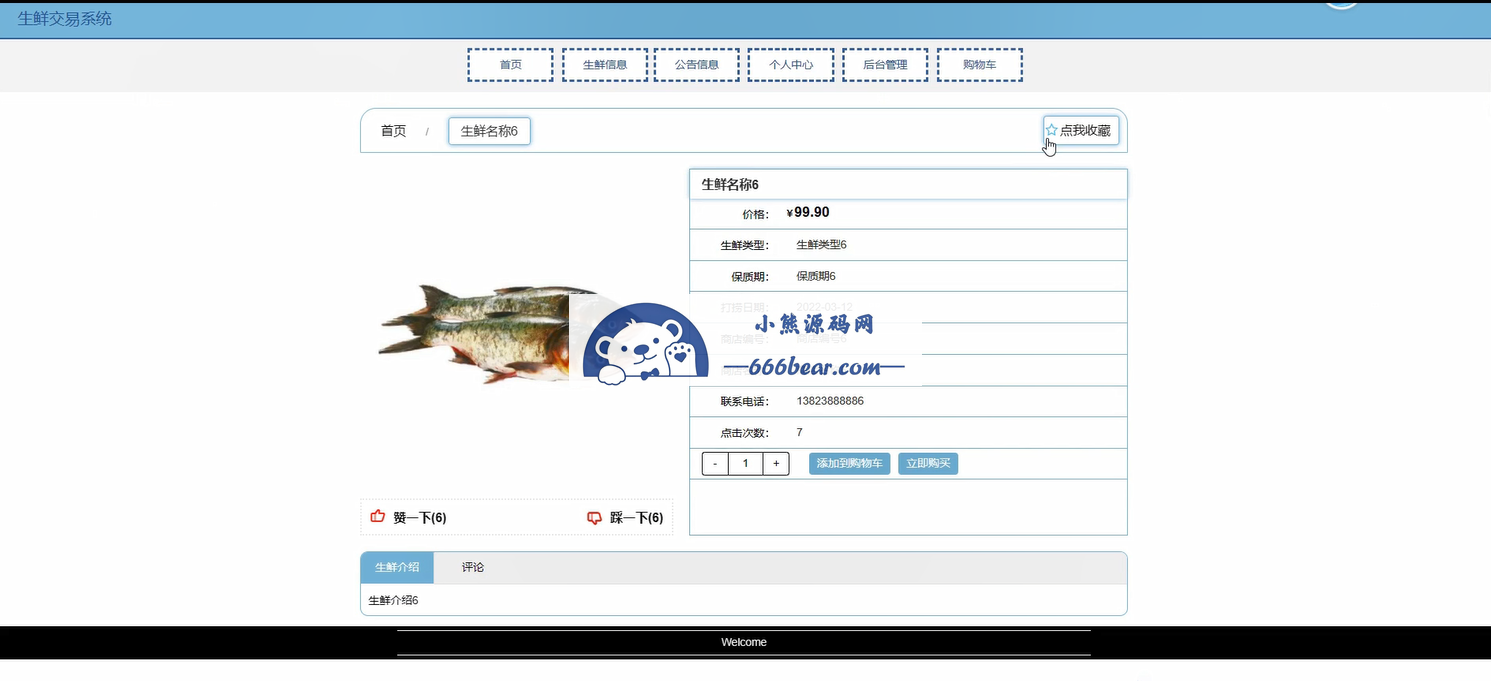Dislike the product with 踩一下(6)
Viewport: 1491px width, 681px height.
click(625, 518)
